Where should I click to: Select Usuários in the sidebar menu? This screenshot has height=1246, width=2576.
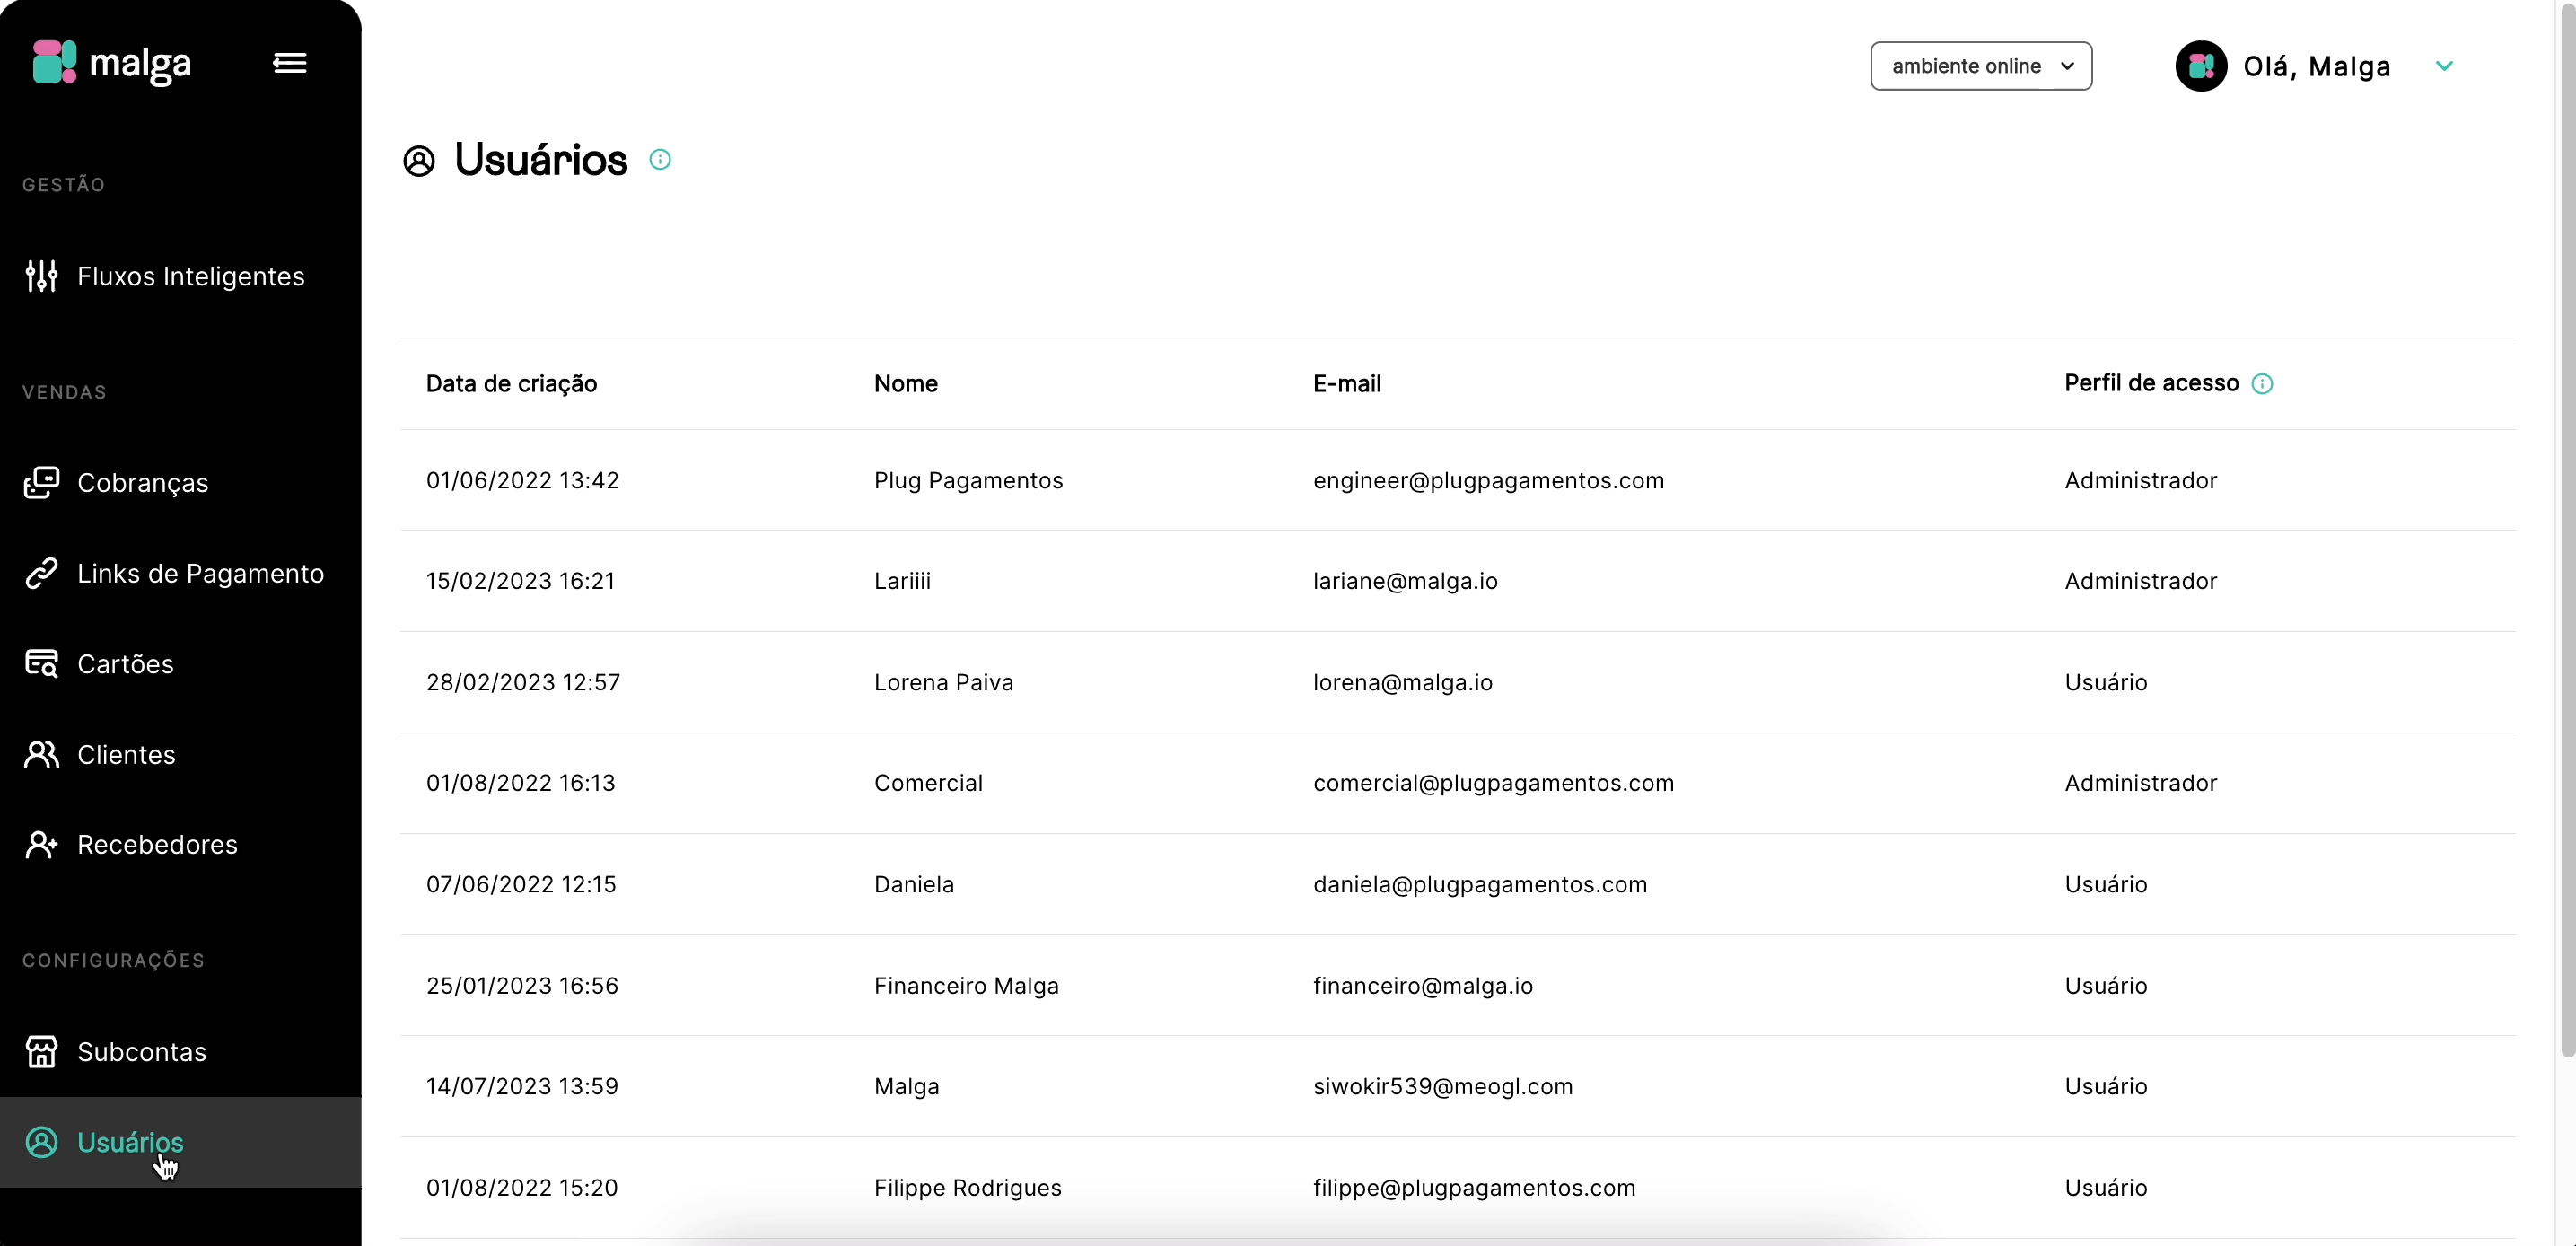pyautogui.click(x=130, y=1142)
